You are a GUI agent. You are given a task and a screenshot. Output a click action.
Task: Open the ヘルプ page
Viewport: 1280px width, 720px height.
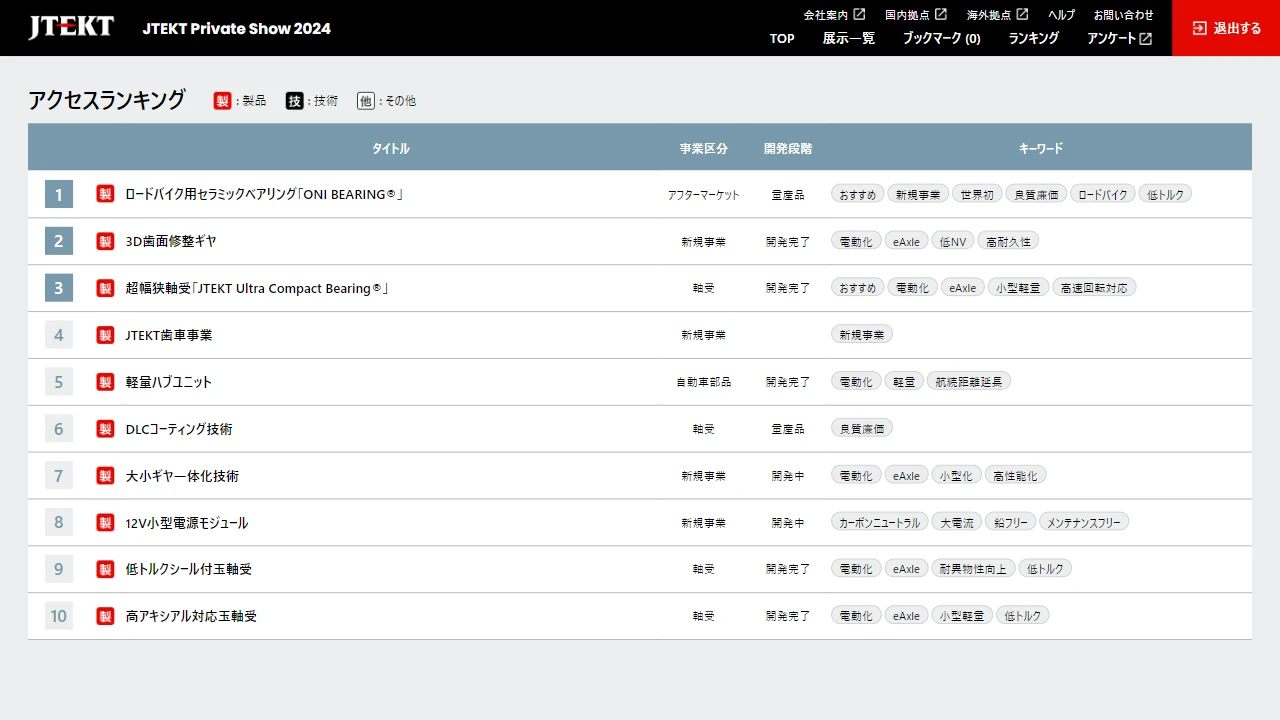point(1062,15)
